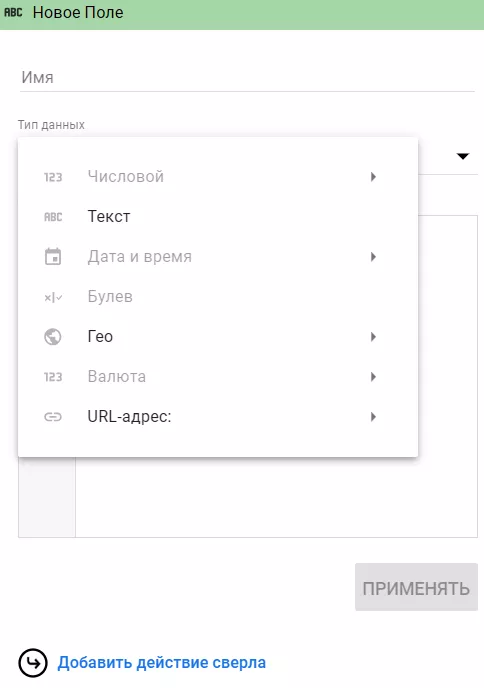Click the link icon next to URL-адрес
484x688 pixels.
[x=53, y=417]
